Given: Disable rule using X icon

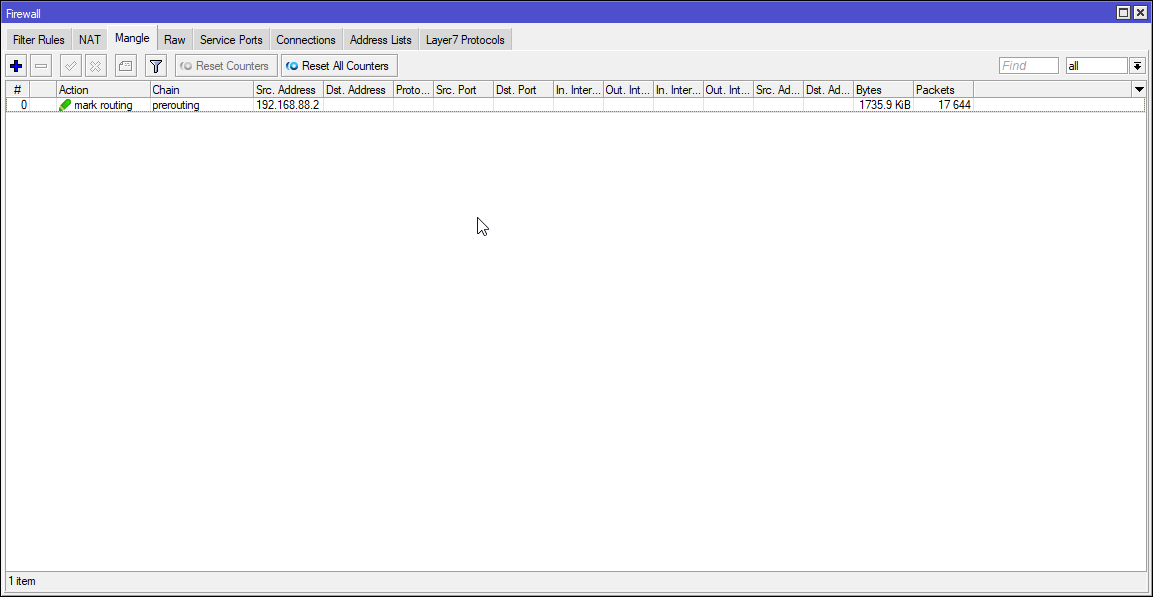Looking at the screenshot, I should click(96, 66).
